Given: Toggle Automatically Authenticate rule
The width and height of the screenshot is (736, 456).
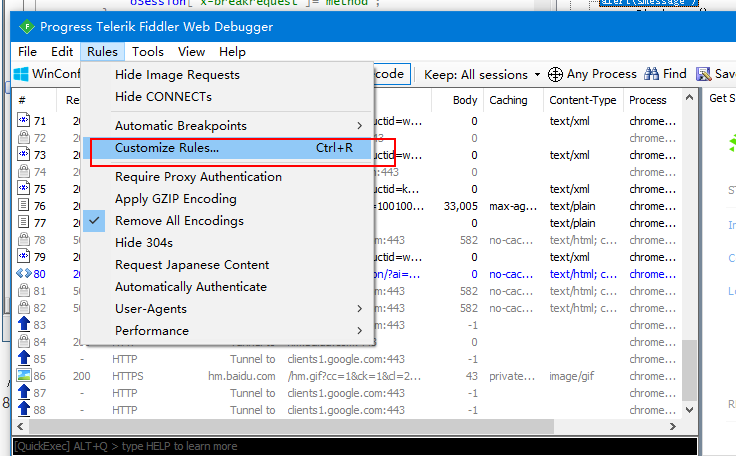Looking at the screenshot, I should point(228,287).
